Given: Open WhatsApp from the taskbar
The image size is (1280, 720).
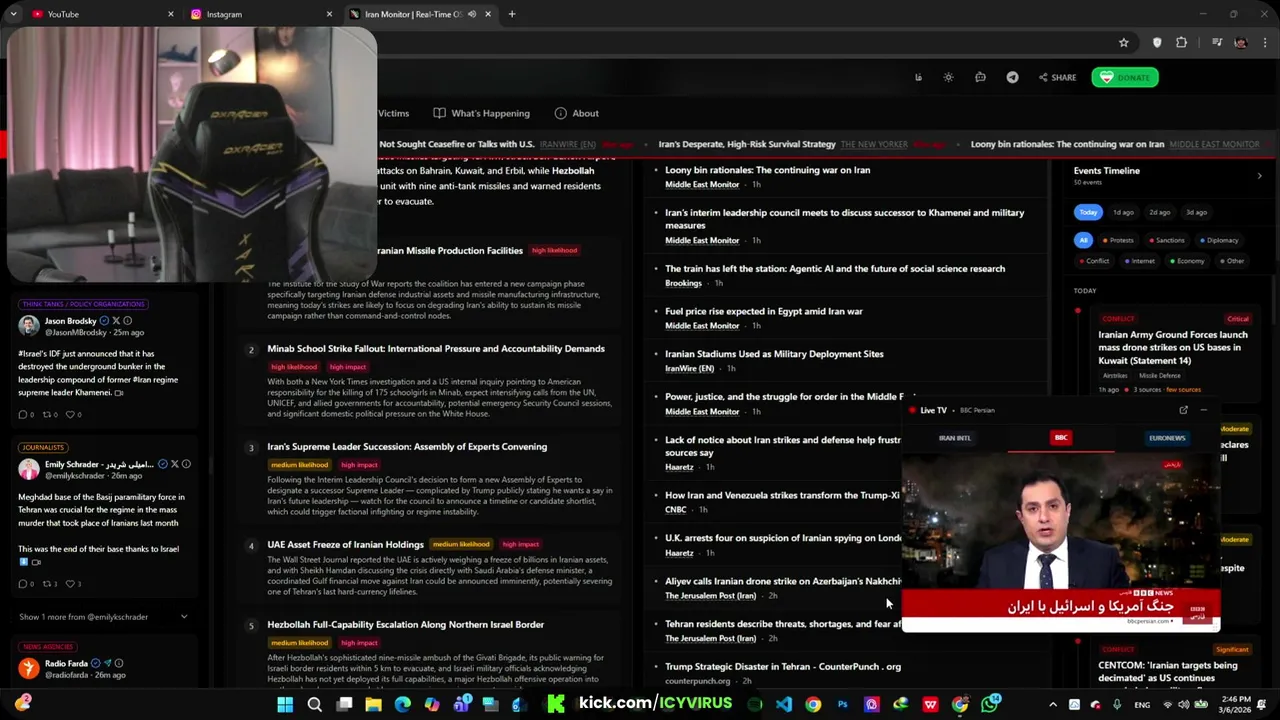Looking at the screenshot, I should [x=990, y=704].
